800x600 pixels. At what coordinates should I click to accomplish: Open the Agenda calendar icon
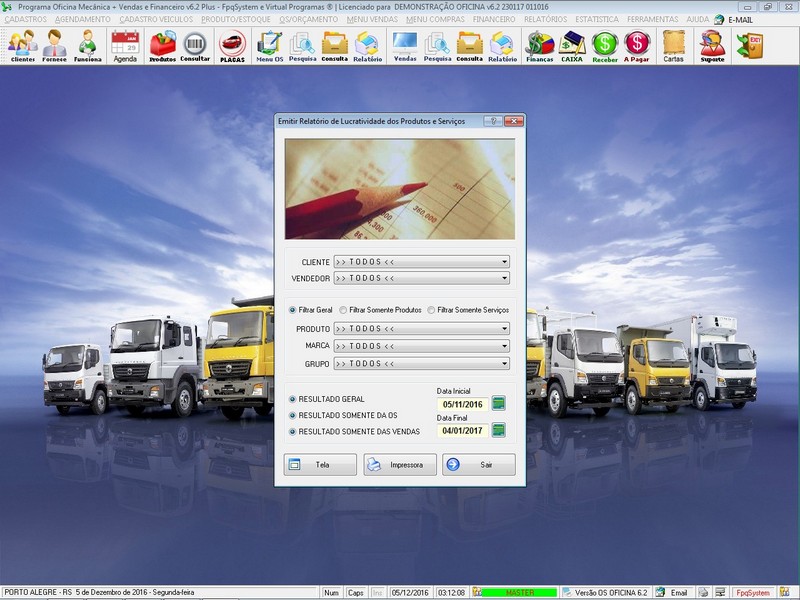tap(125, 46)
